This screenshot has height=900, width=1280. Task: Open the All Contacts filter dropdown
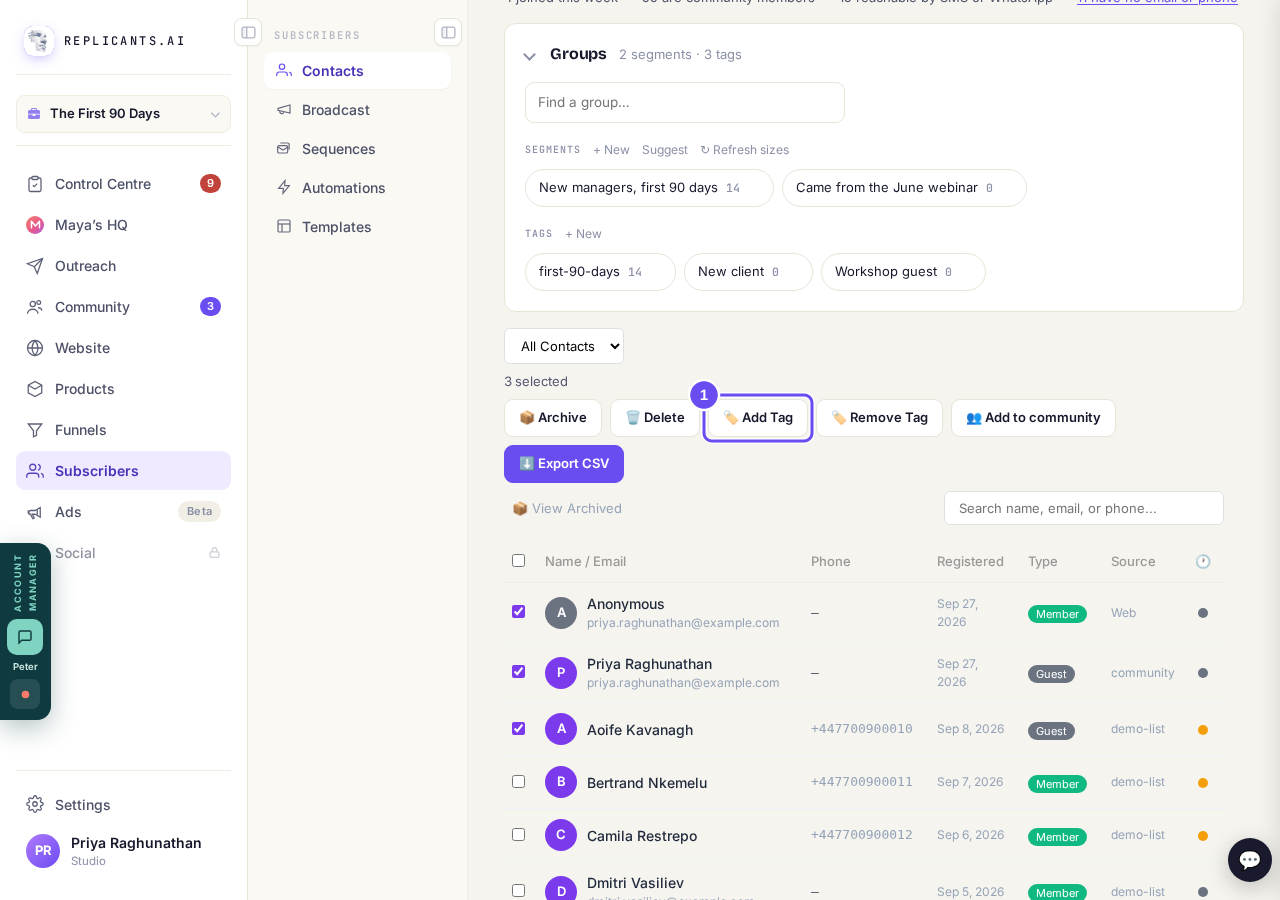(564, 346)
